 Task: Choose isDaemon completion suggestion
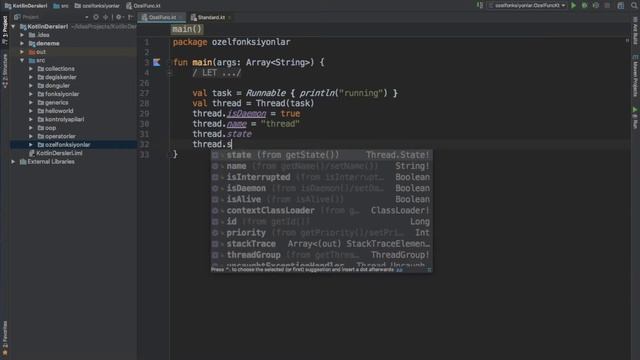click(x=321, y=188)
